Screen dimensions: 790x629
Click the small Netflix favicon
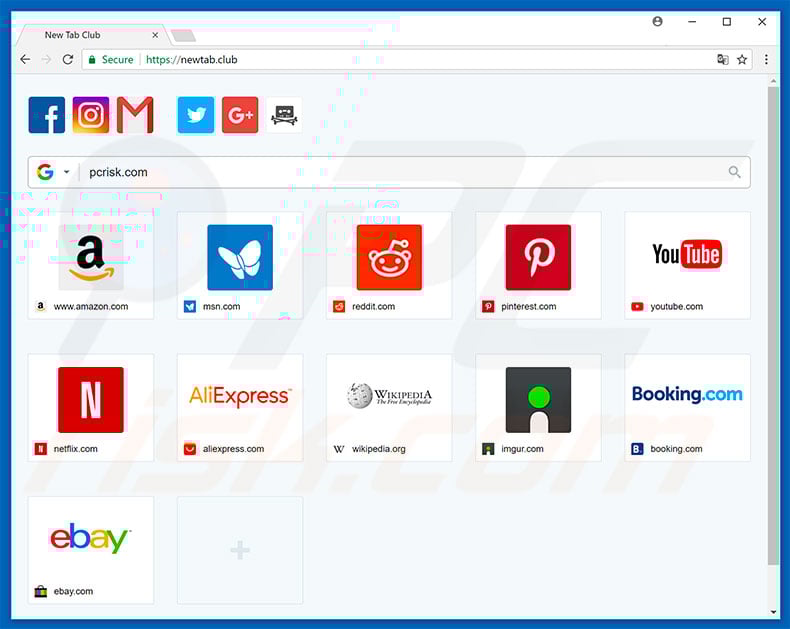coord(41,449)
